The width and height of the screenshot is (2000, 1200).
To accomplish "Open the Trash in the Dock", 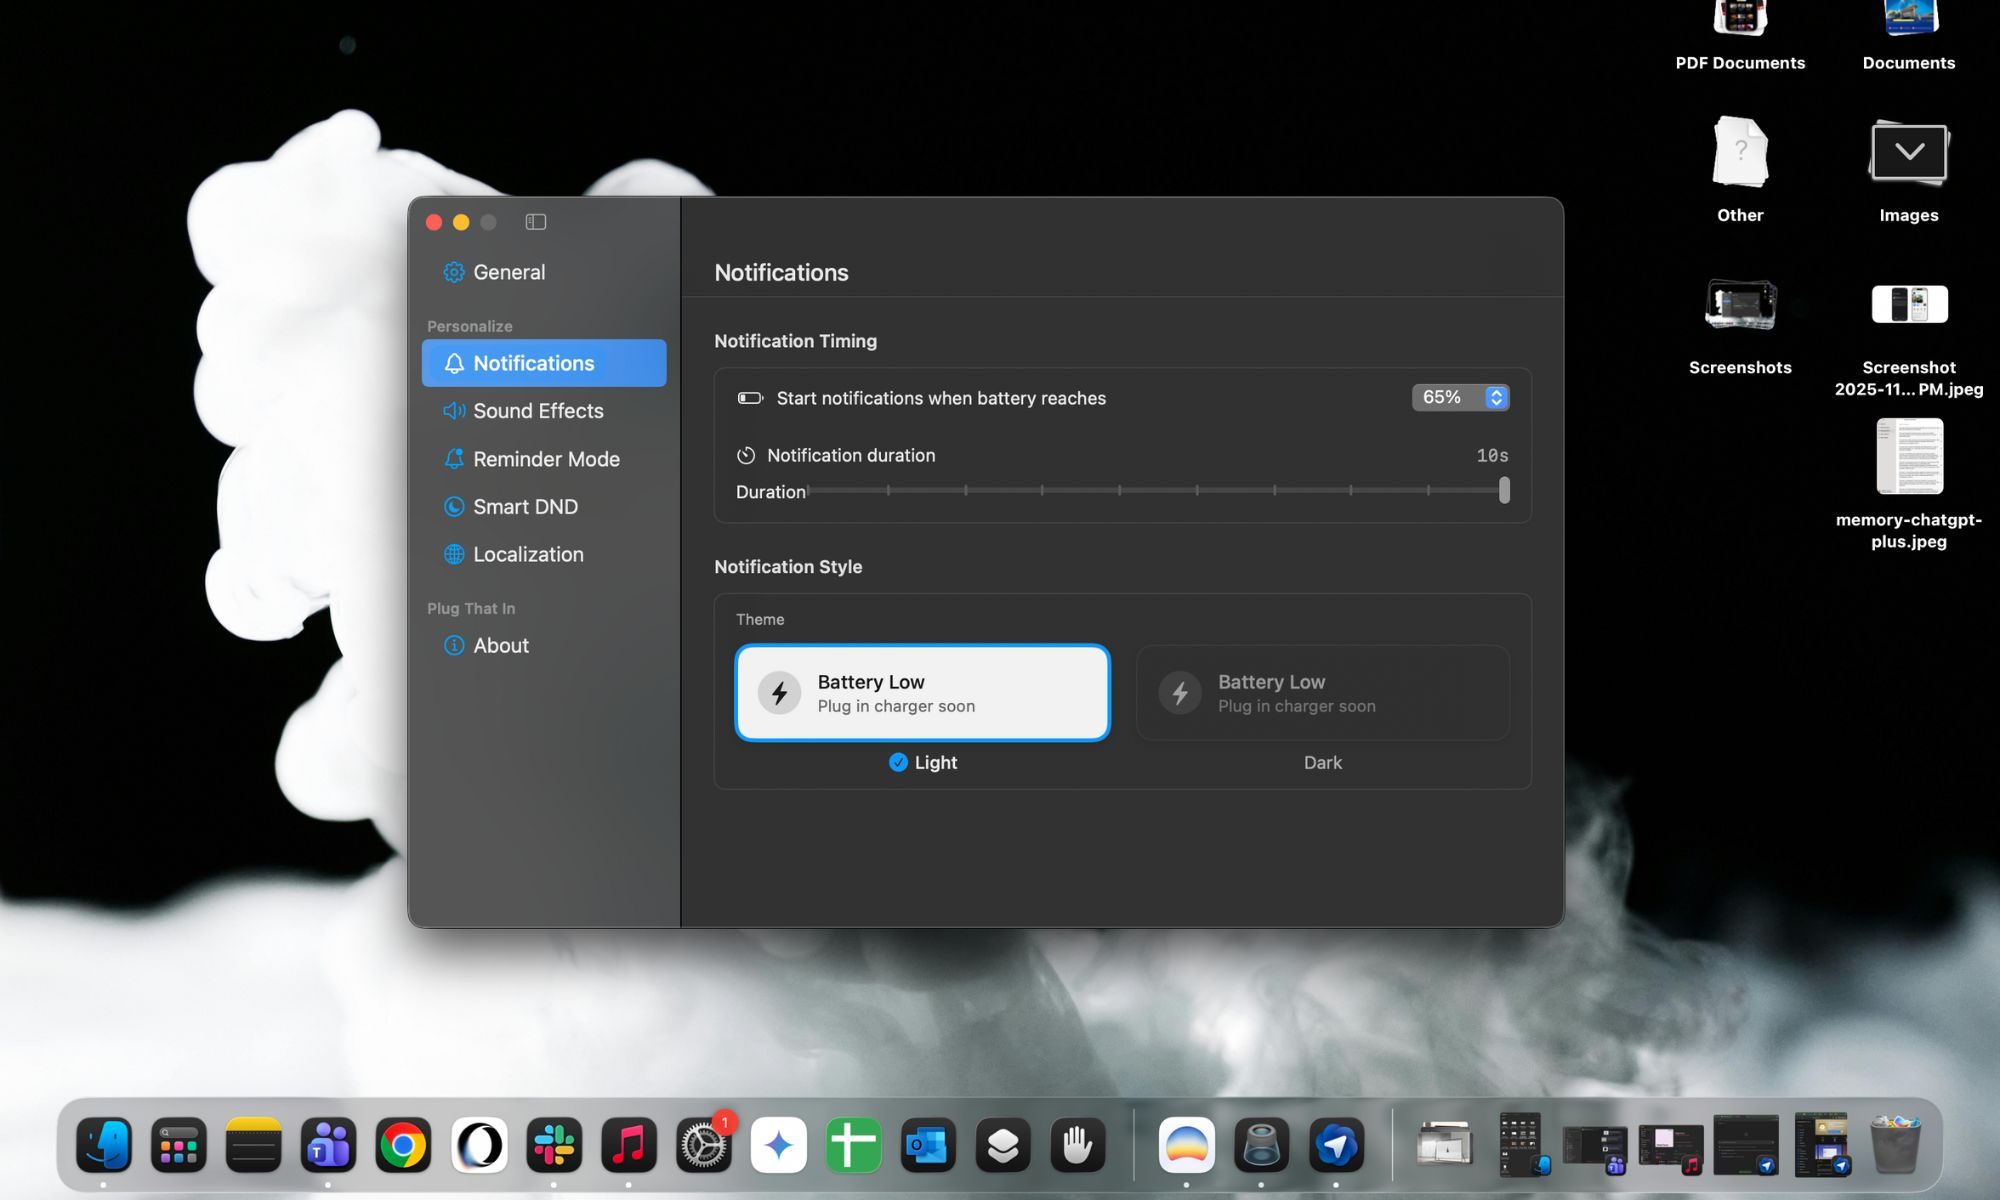I will coord(1894,1145).
